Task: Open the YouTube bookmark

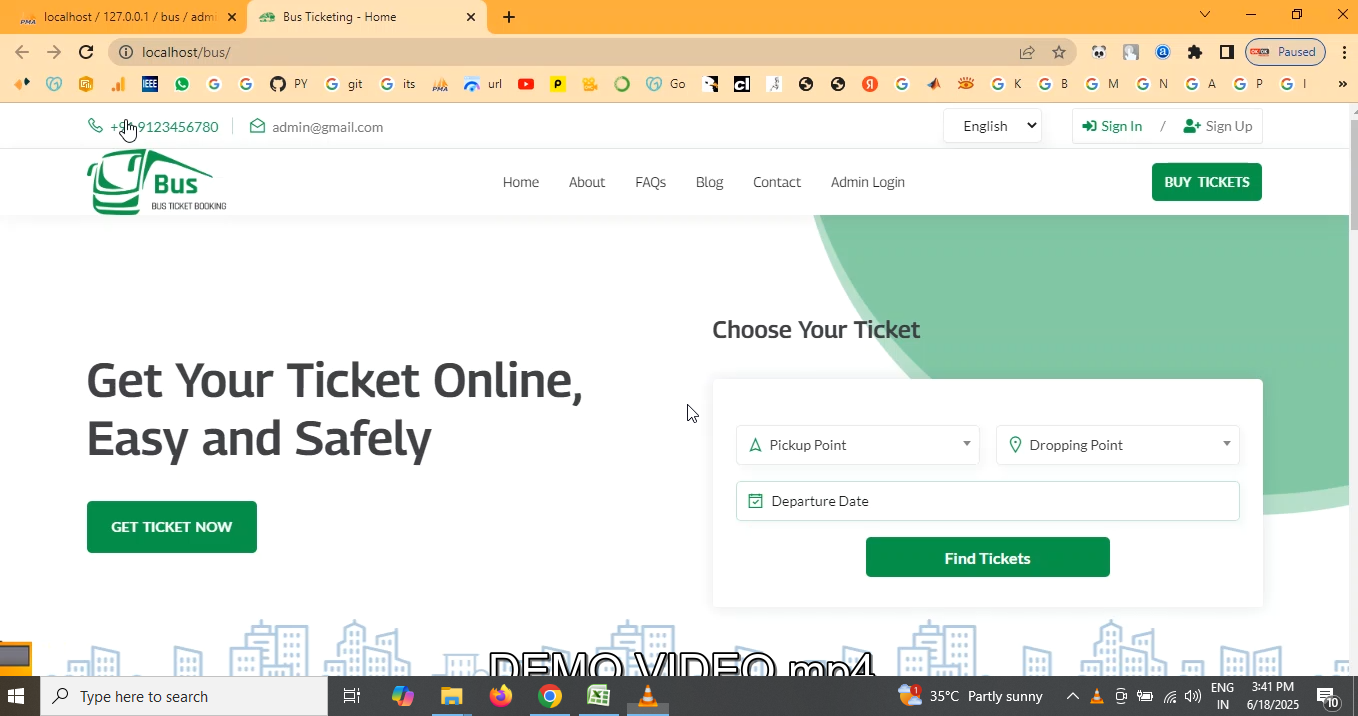Action: [526, 84]
